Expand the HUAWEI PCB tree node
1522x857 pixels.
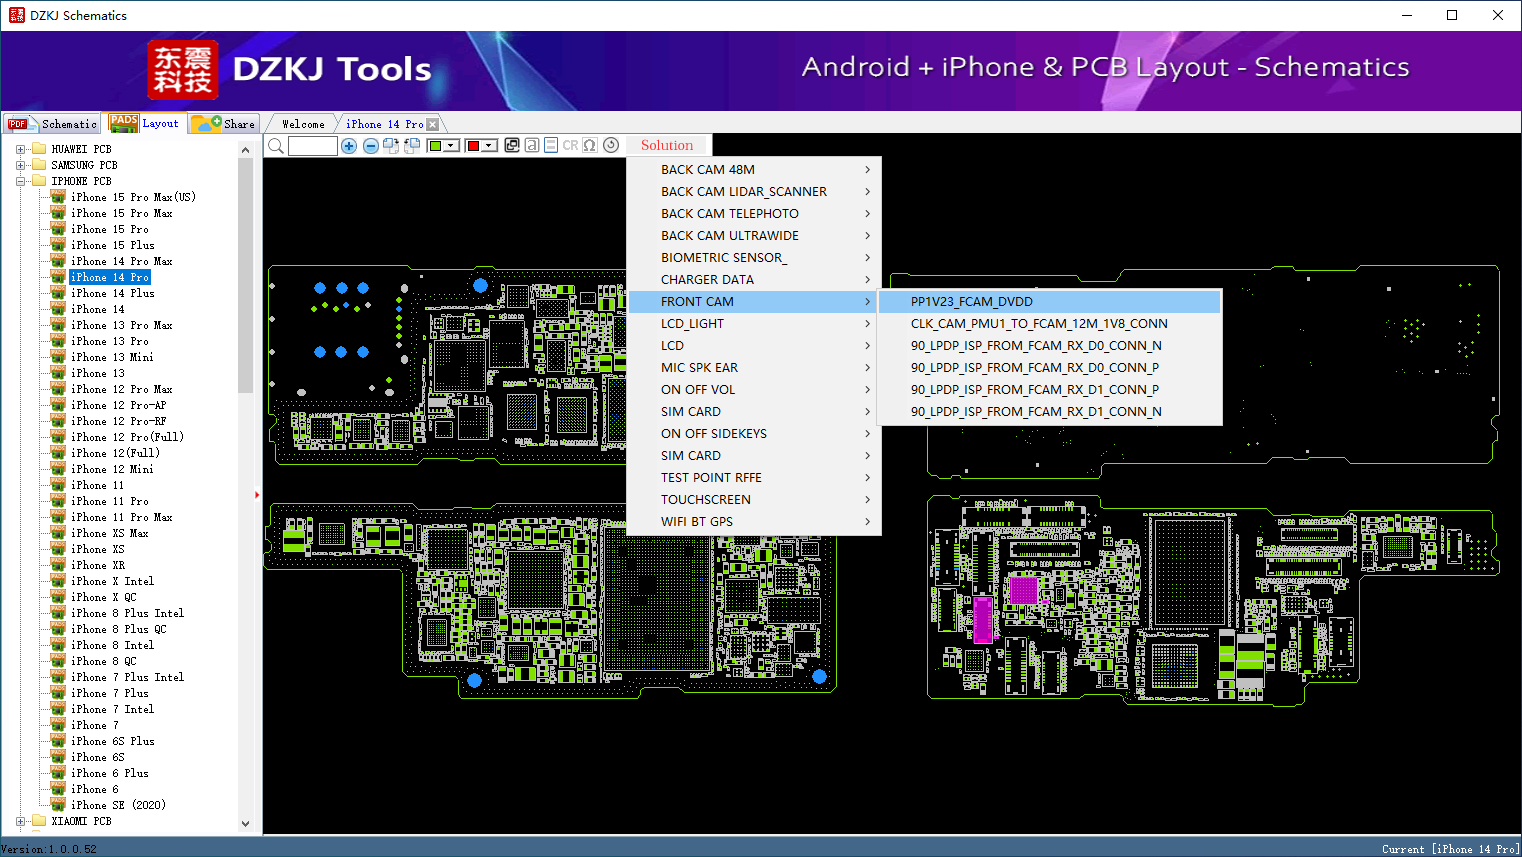(x=20, y=149)
